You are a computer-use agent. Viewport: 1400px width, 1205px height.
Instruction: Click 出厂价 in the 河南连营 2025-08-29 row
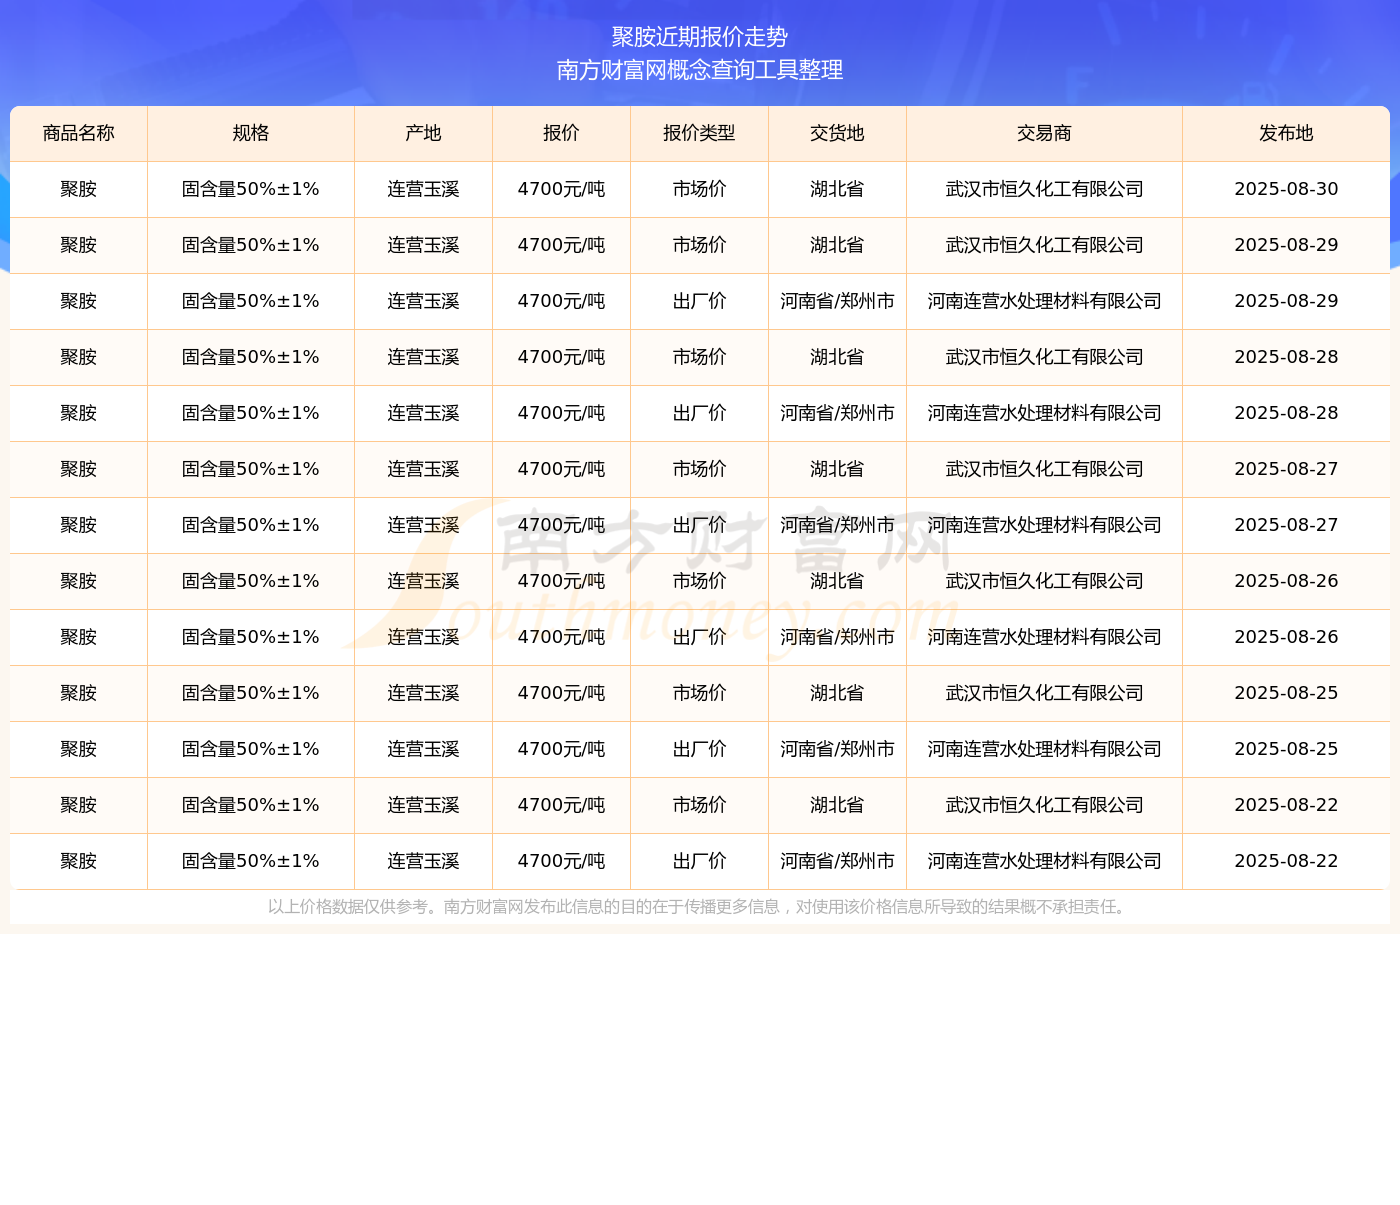tap(699, 301)
